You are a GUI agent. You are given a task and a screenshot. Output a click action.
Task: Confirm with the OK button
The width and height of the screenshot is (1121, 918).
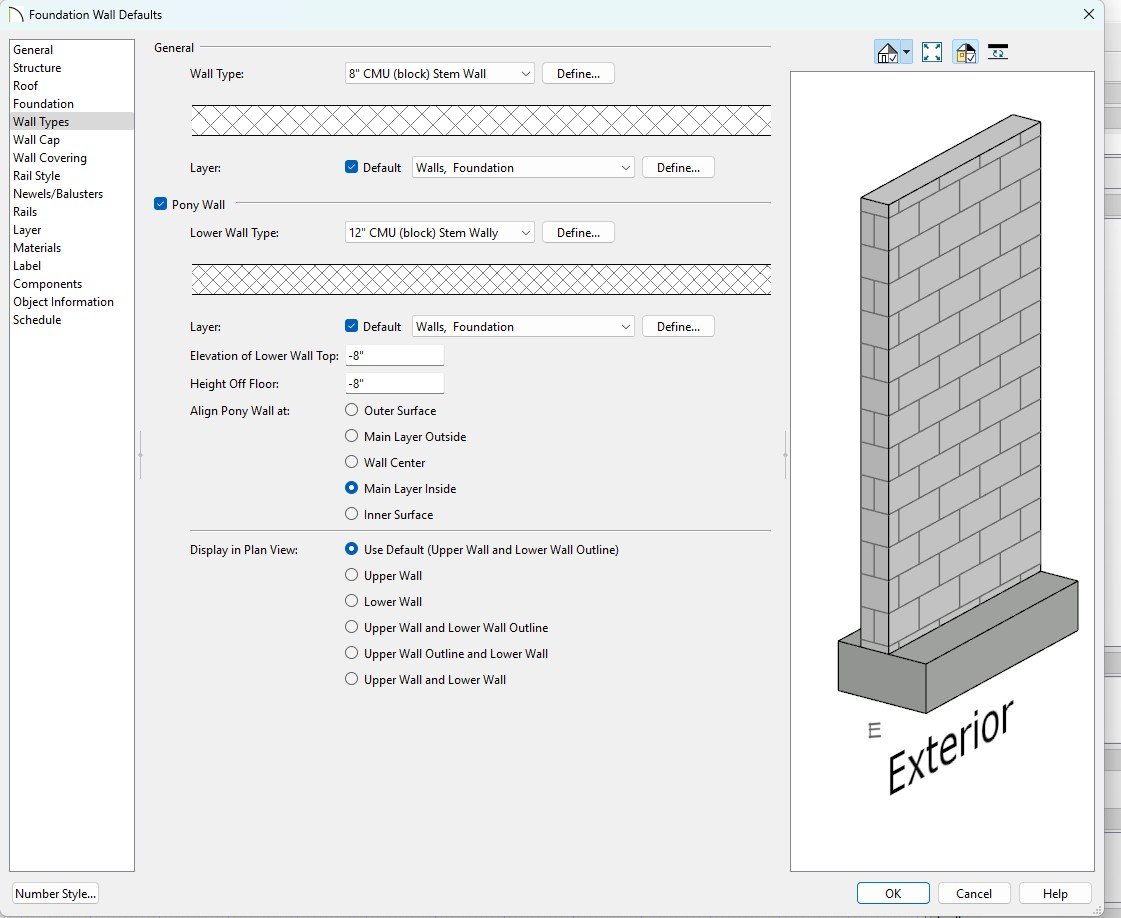(x=893, y=894)
